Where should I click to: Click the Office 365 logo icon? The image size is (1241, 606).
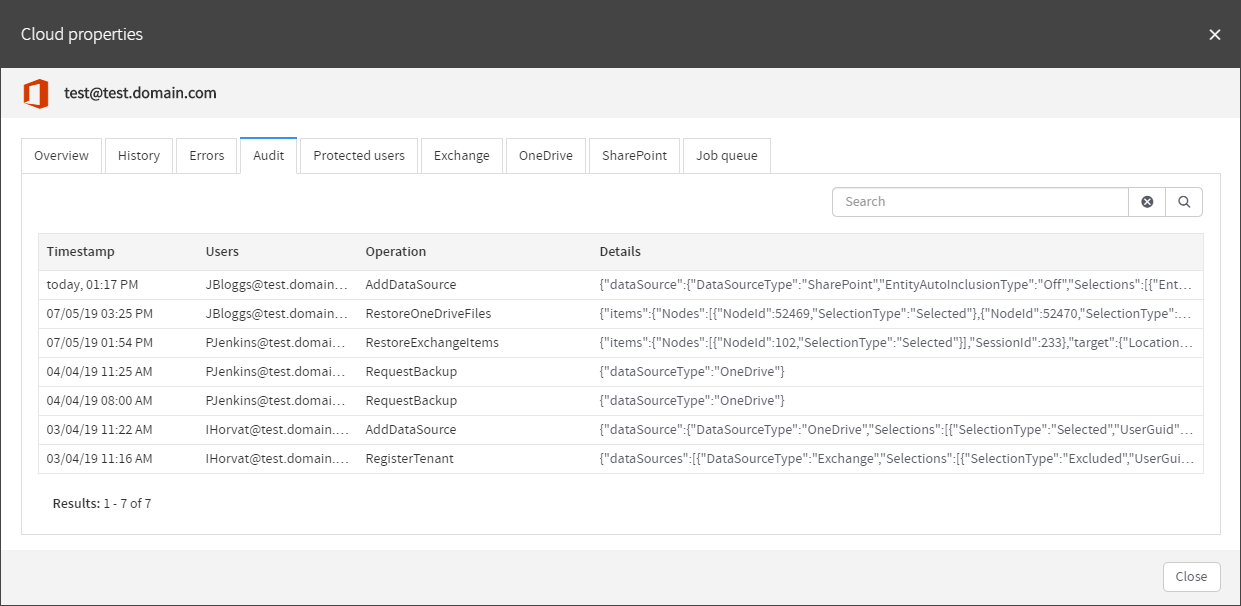(x=36, y=94)
